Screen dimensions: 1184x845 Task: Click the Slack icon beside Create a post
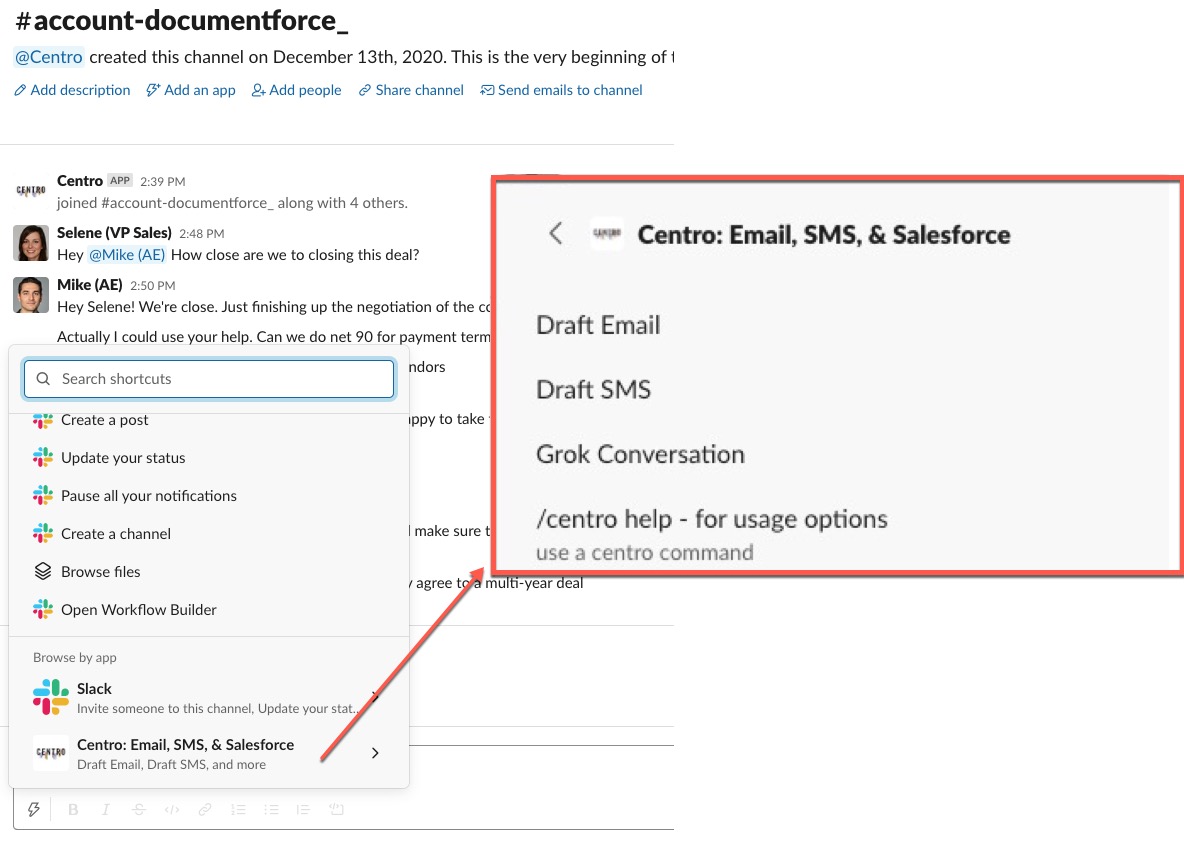click(43, 421)
